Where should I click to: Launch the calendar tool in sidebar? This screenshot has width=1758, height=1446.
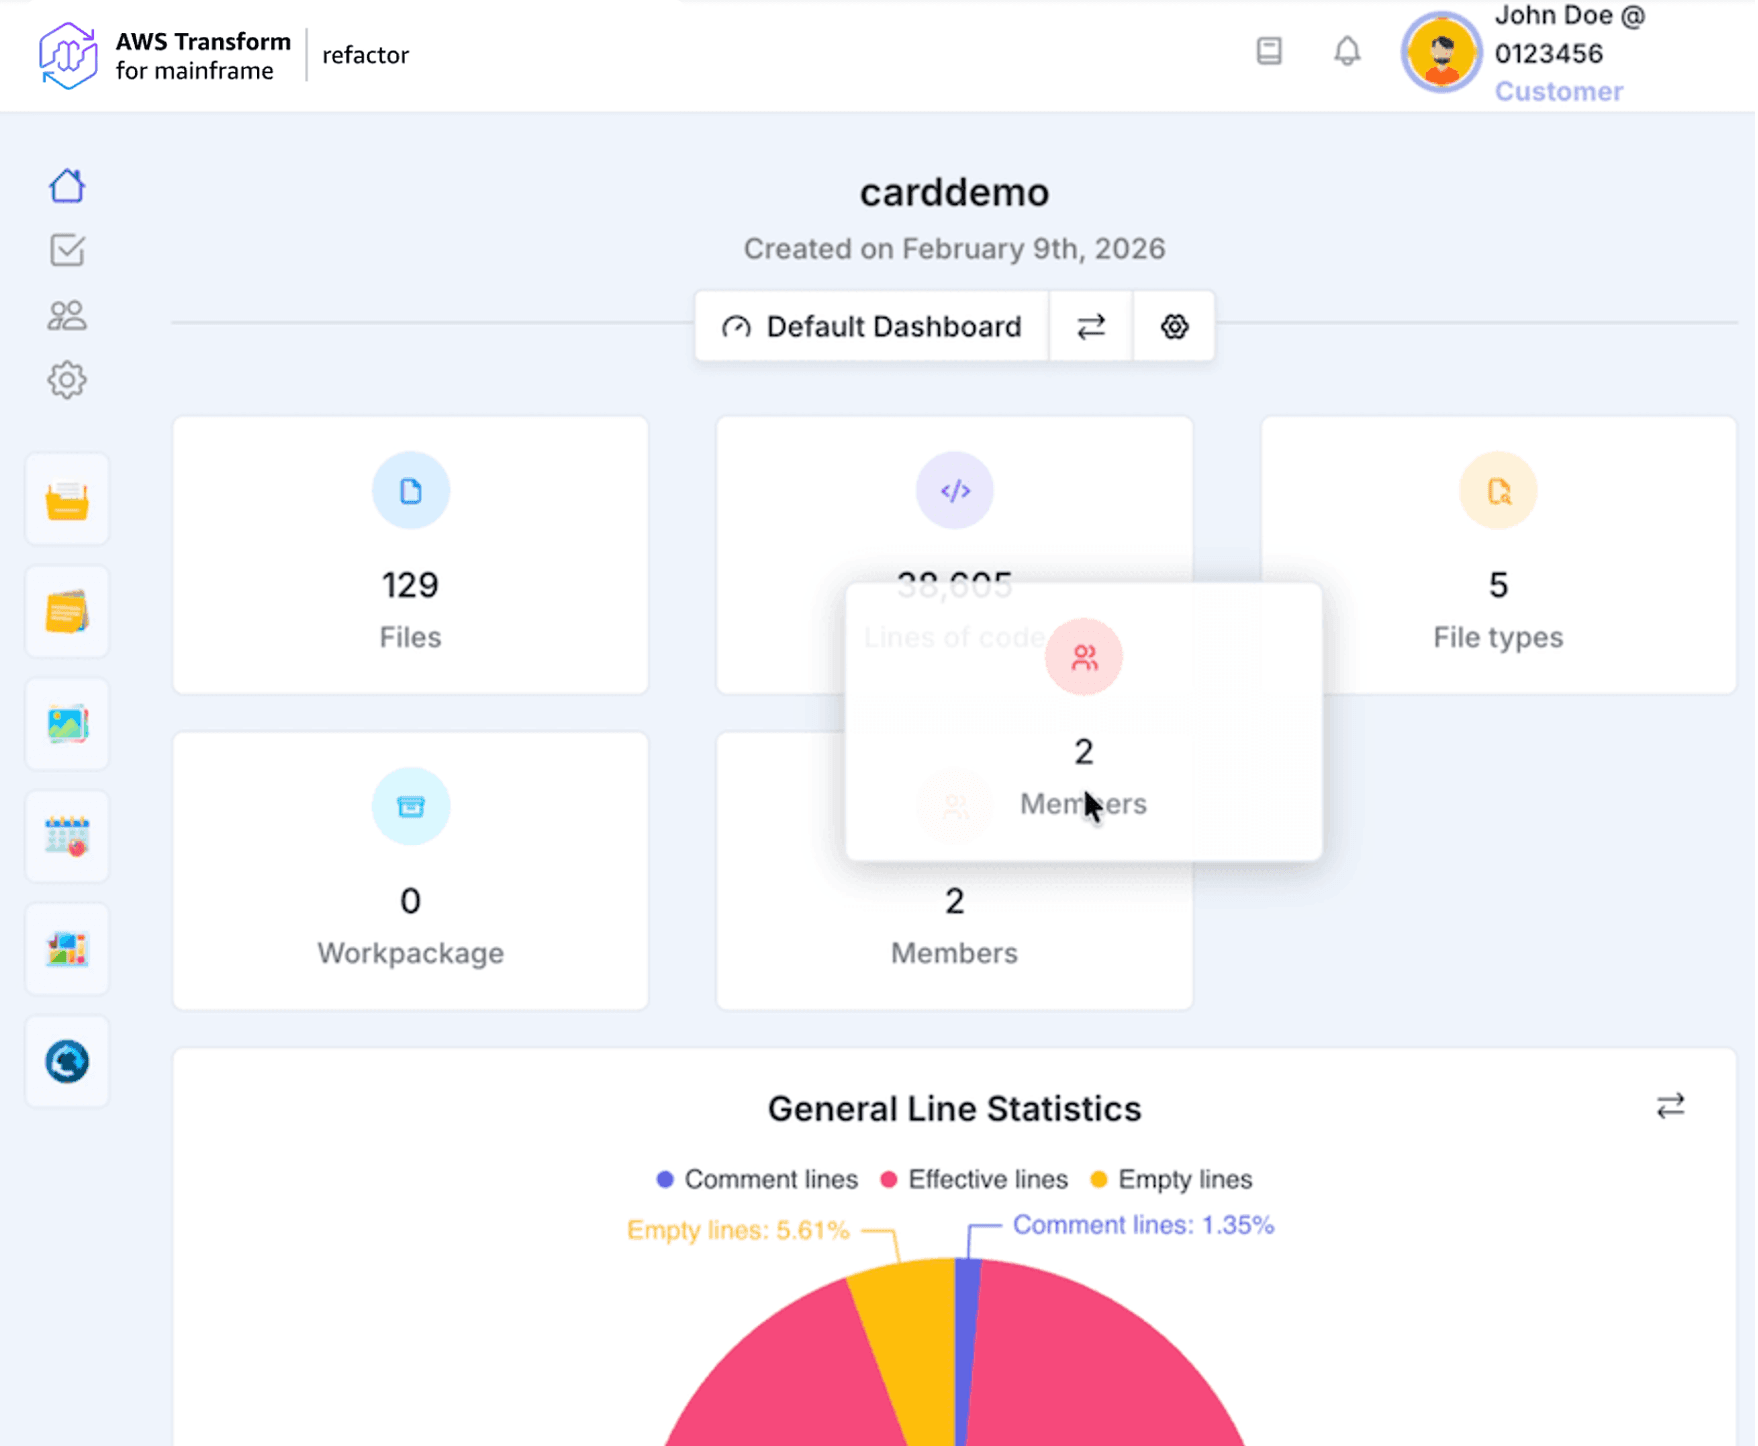point(67,836)
